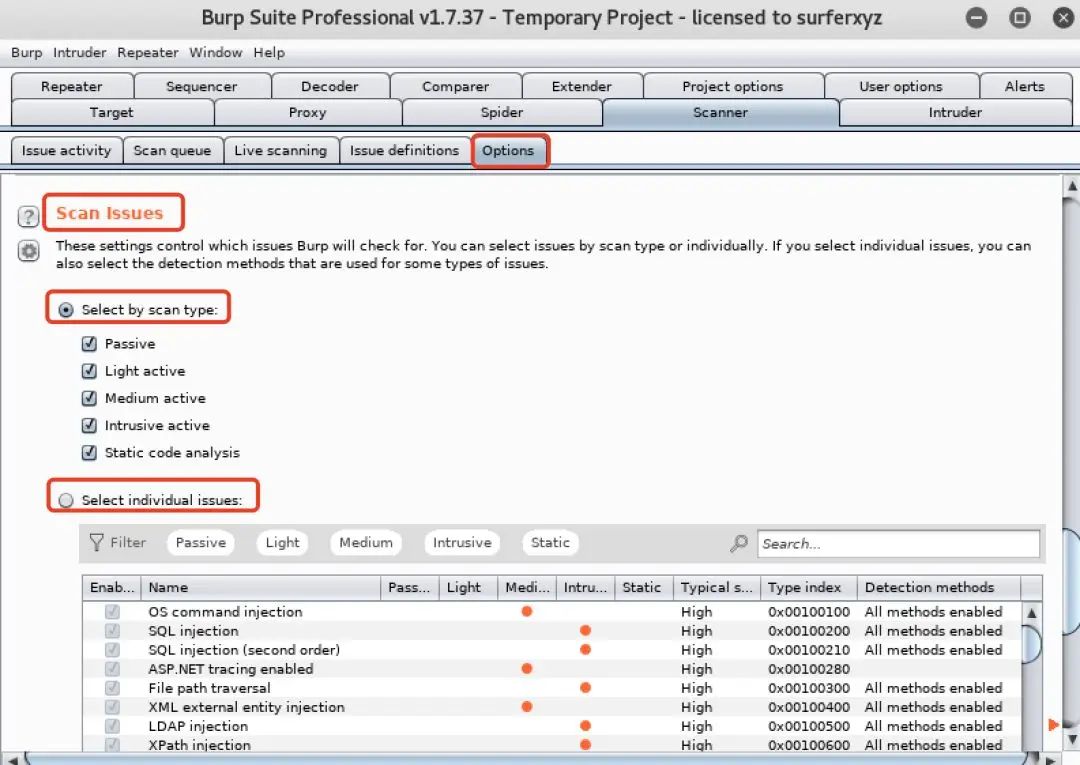This screenshot has height=765, width=1080.
Task: Open the Scan Issues gear settings icon
Action: [28, 251]
